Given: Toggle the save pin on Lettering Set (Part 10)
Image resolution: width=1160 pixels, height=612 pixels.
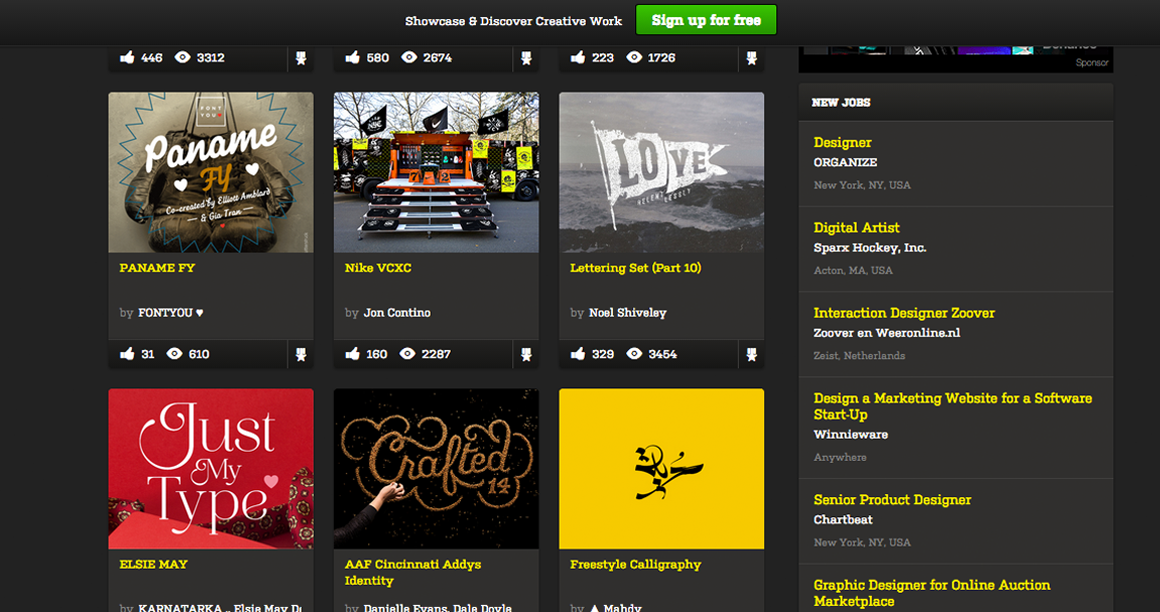Looking at the screenshot, I should (x=751, y=353).
